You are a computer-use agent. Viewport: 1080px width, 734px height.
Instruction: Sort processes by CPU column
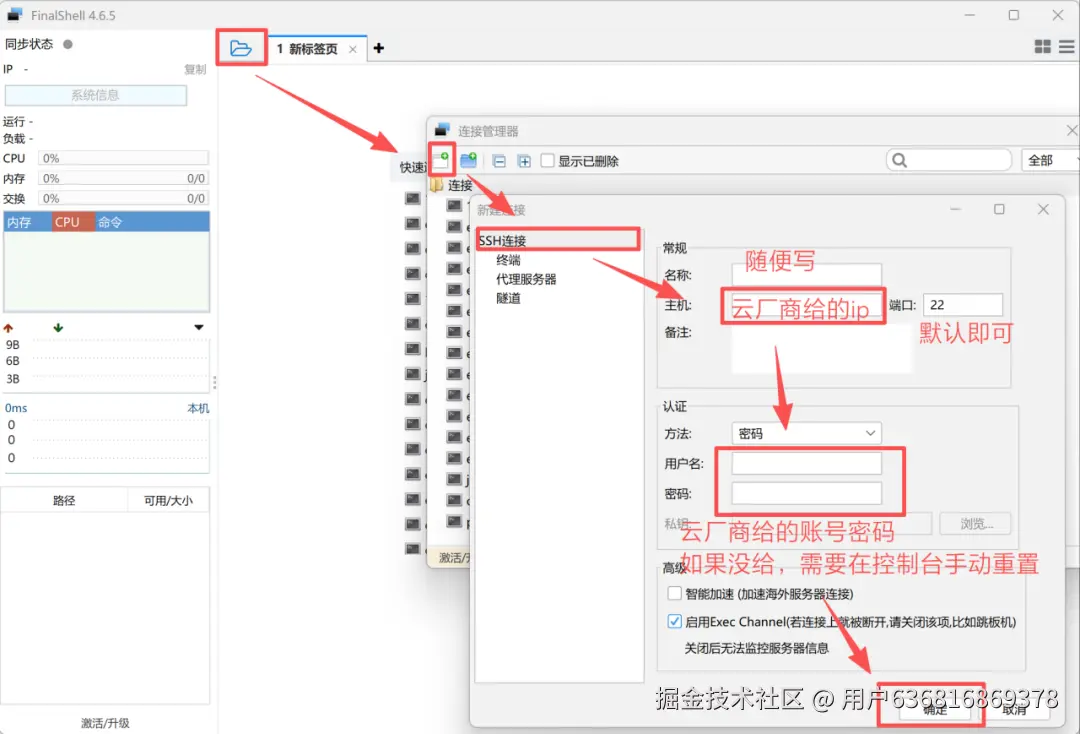73,222
